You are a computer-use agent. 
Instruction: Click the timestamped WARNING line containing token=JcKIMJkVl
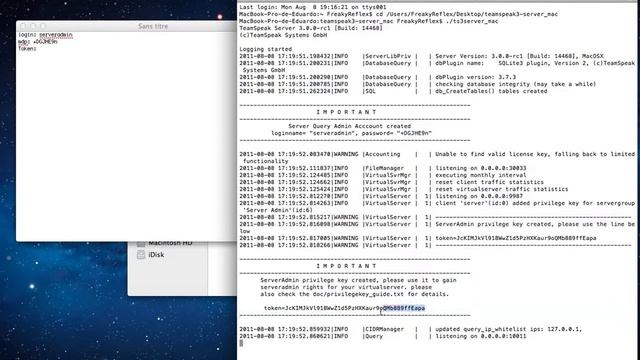tap(418, 238)
